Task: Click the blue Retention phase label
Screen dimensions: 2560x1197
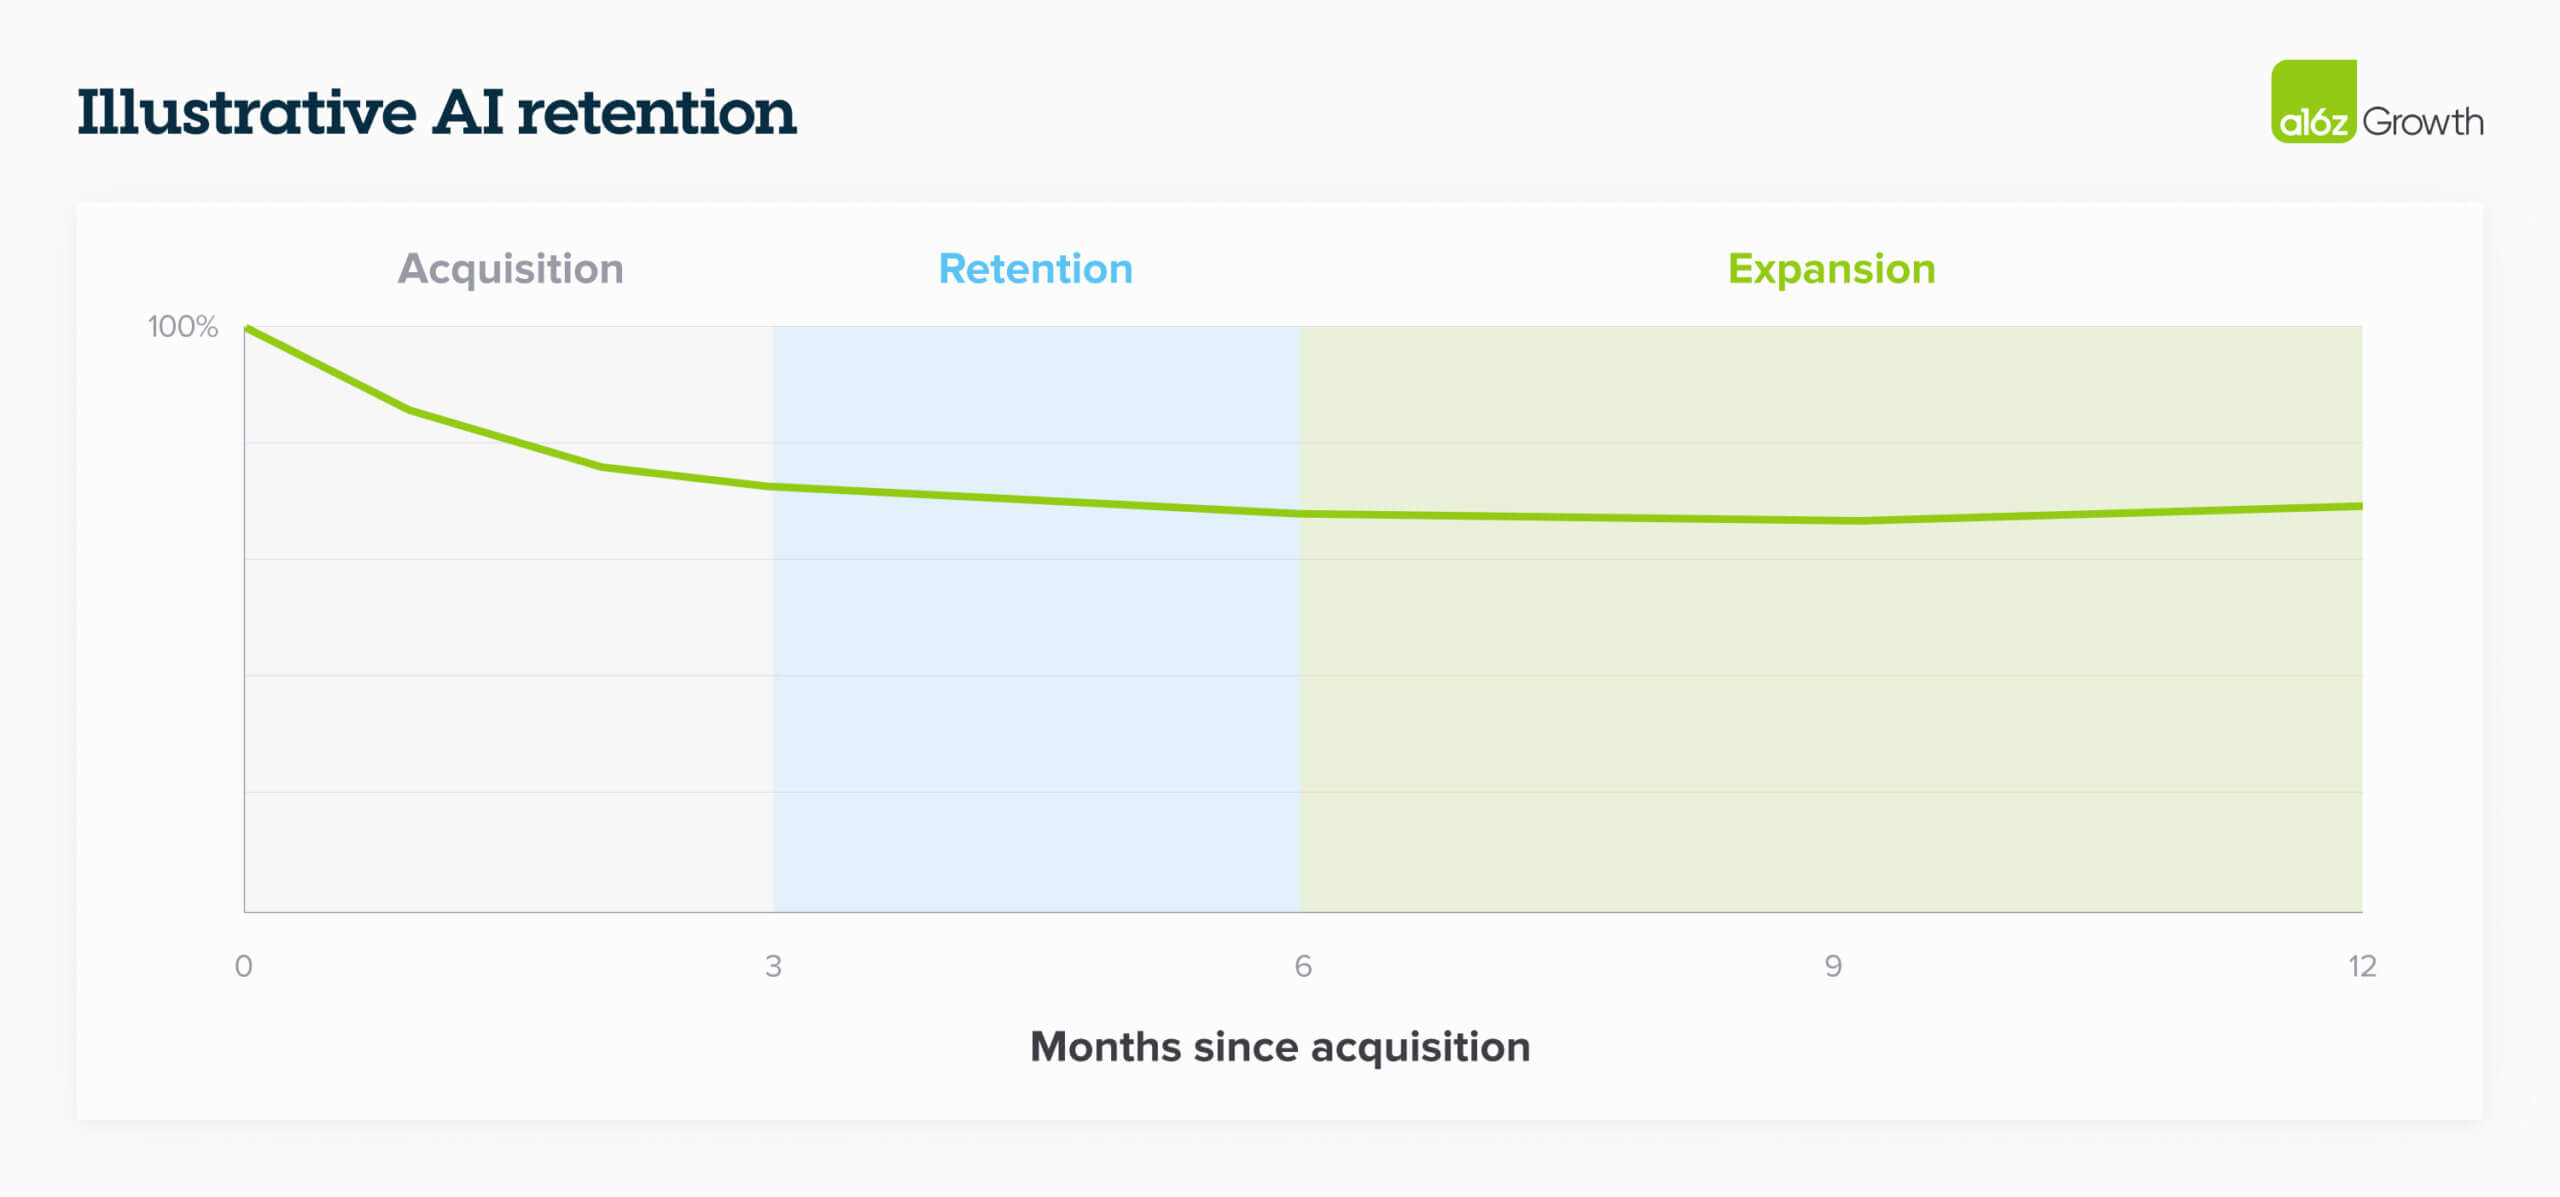Action: click(x=1035, y=269)
